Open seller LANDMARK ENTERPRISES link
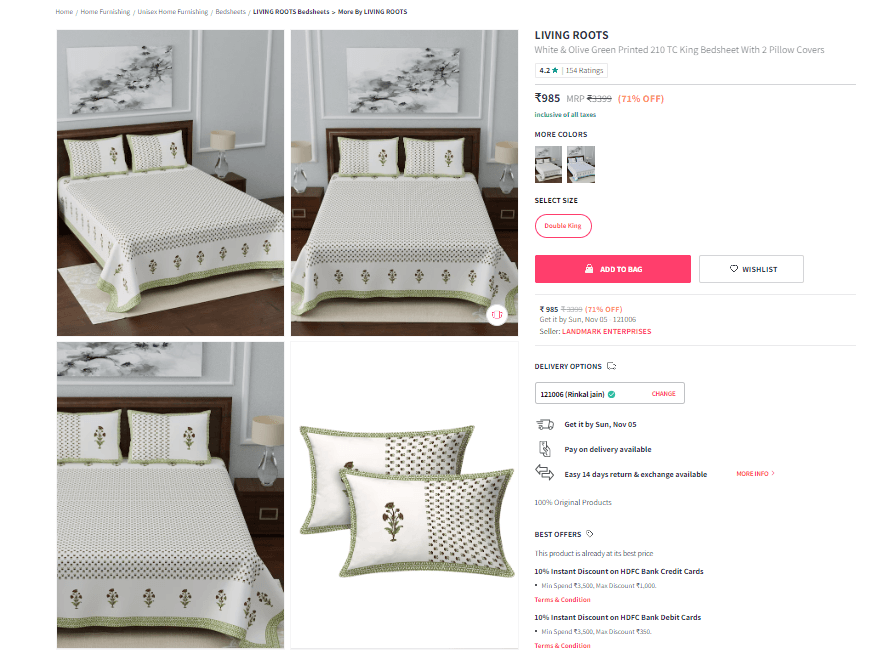 point(606,331)
